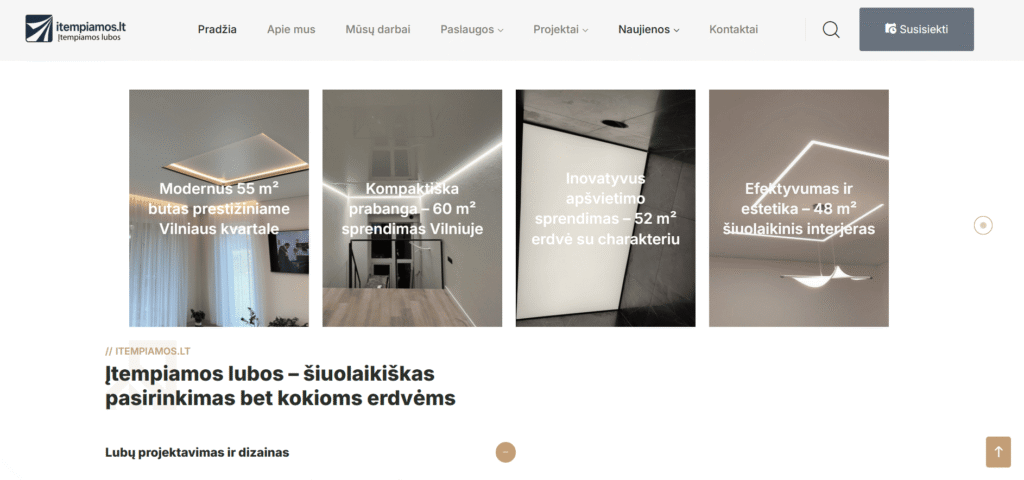This screenshot has width=1024, height=480.
Task: Open the Modernus 55 m² butas project card
Action: 219,208
